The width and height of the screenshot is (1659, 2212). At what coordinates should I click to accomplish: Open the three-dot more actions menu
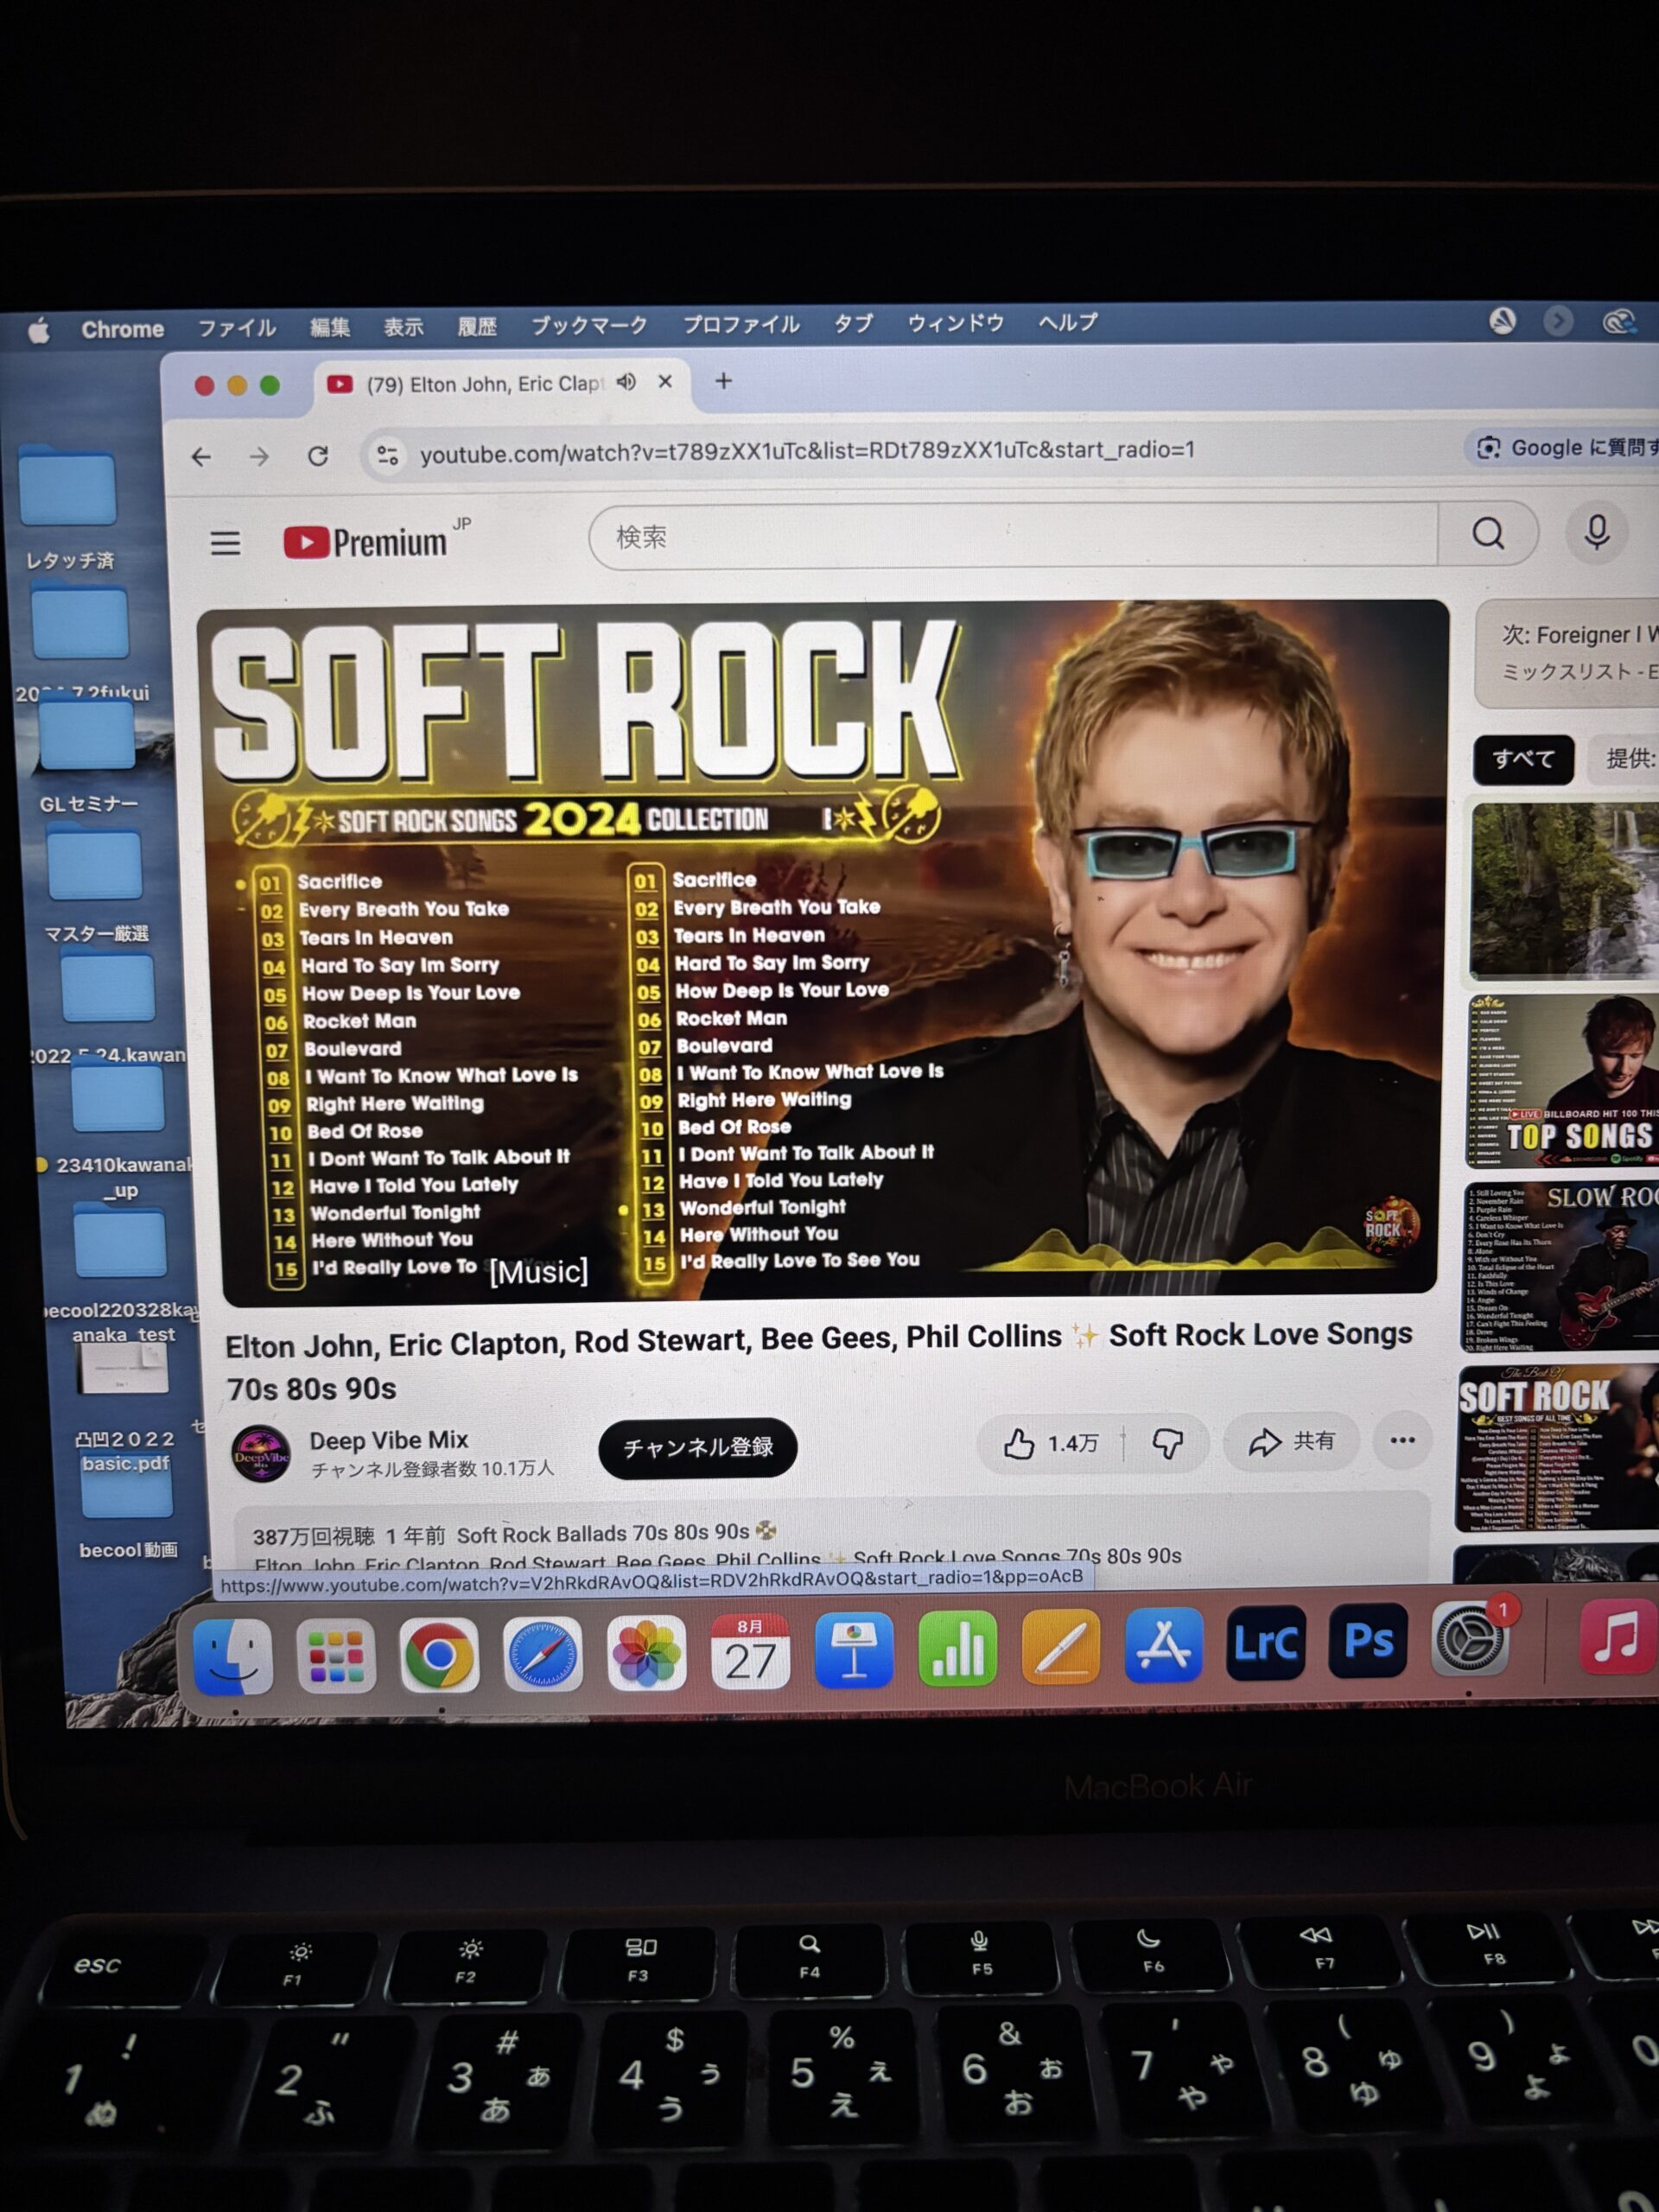(x=1402, y=1440)
